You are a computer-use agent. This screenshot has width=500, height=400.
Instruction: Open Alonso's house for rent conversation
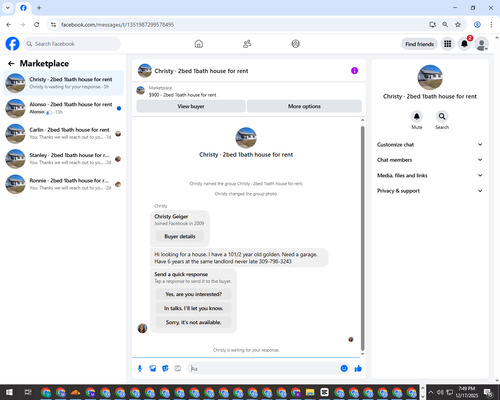63,108
